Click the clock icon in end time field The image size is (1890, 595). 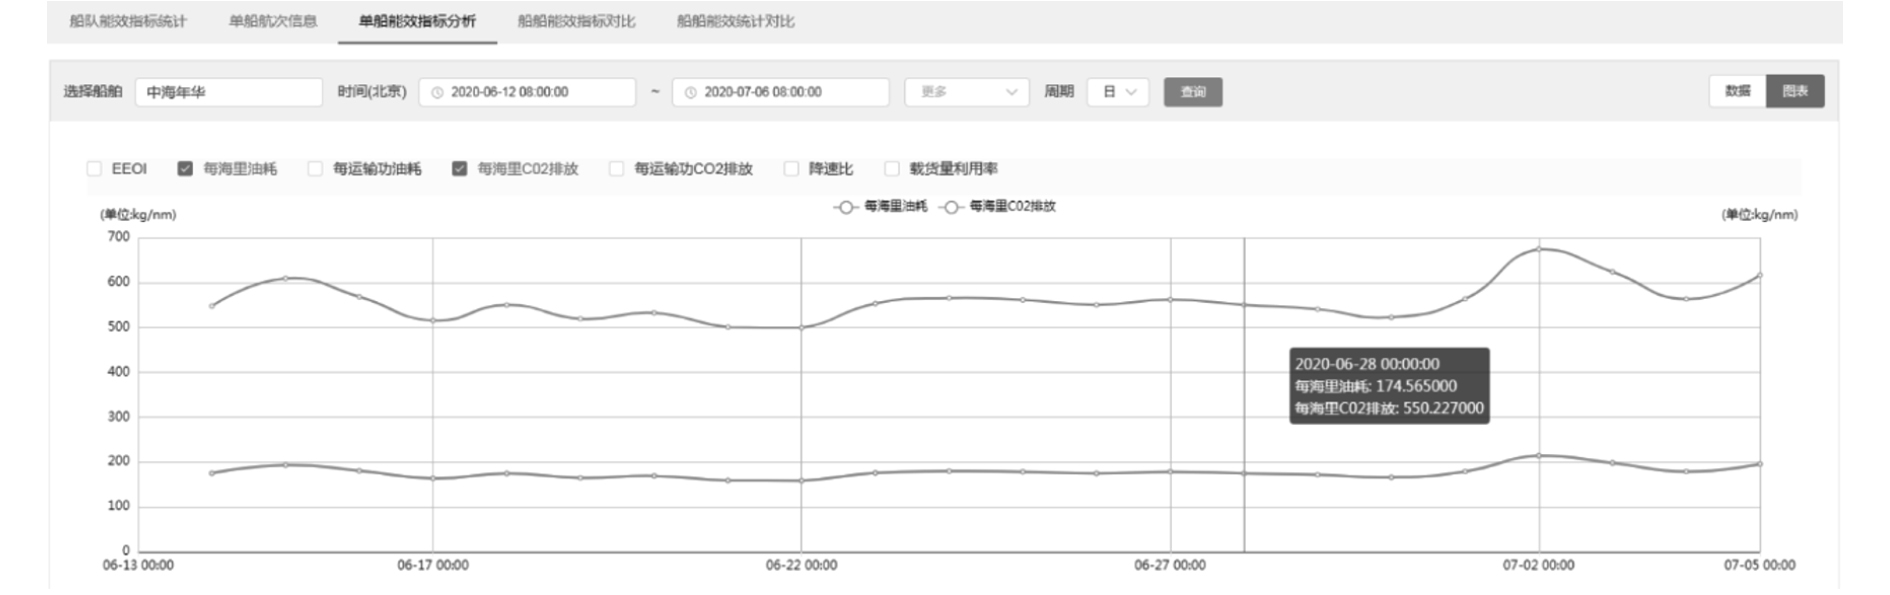tap(690, 92)
